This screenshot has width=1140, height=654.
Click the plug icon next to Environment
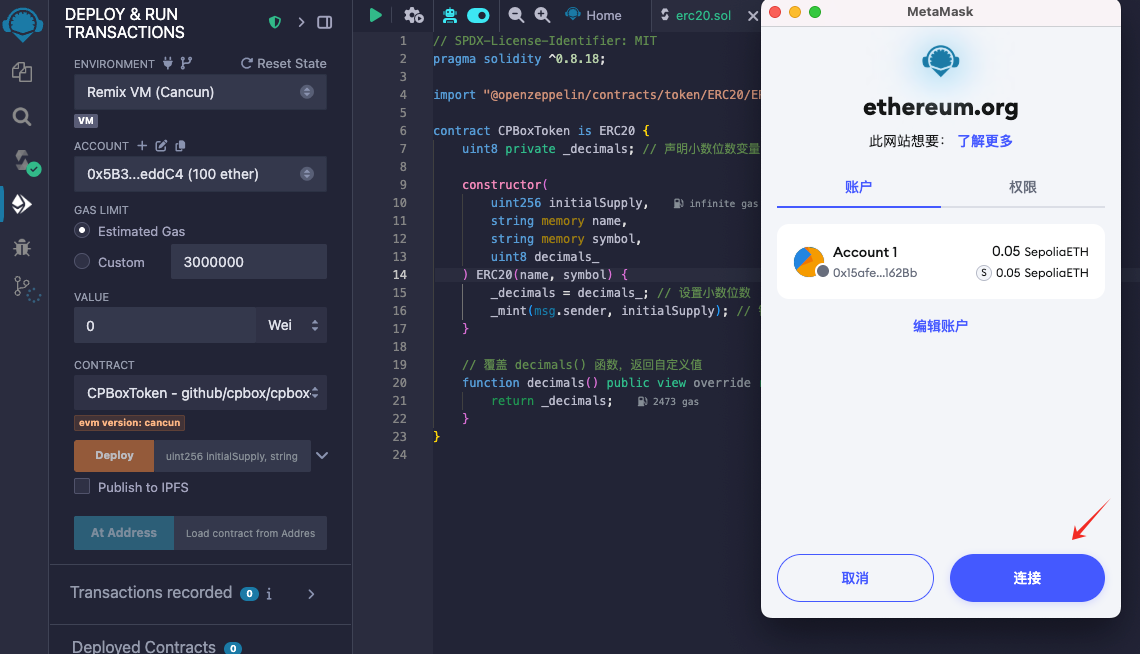(x=168, y=63)
